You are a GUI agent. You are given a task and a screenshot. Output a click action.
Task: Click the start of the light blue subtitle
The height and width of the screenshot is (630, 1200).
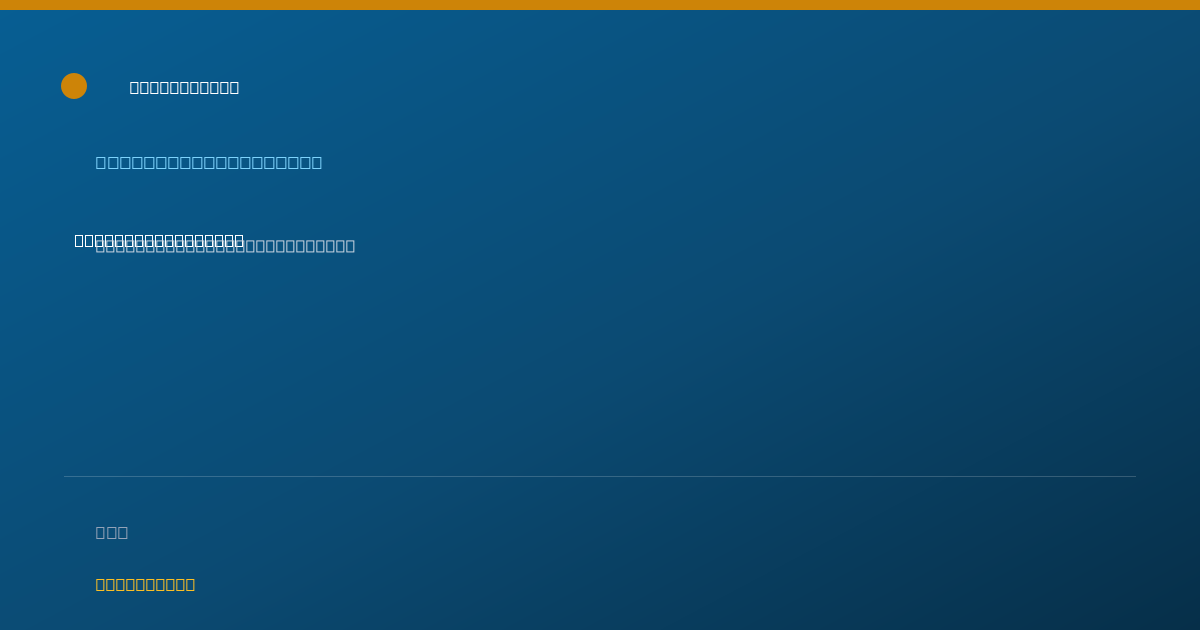click(x=102, y=162)
